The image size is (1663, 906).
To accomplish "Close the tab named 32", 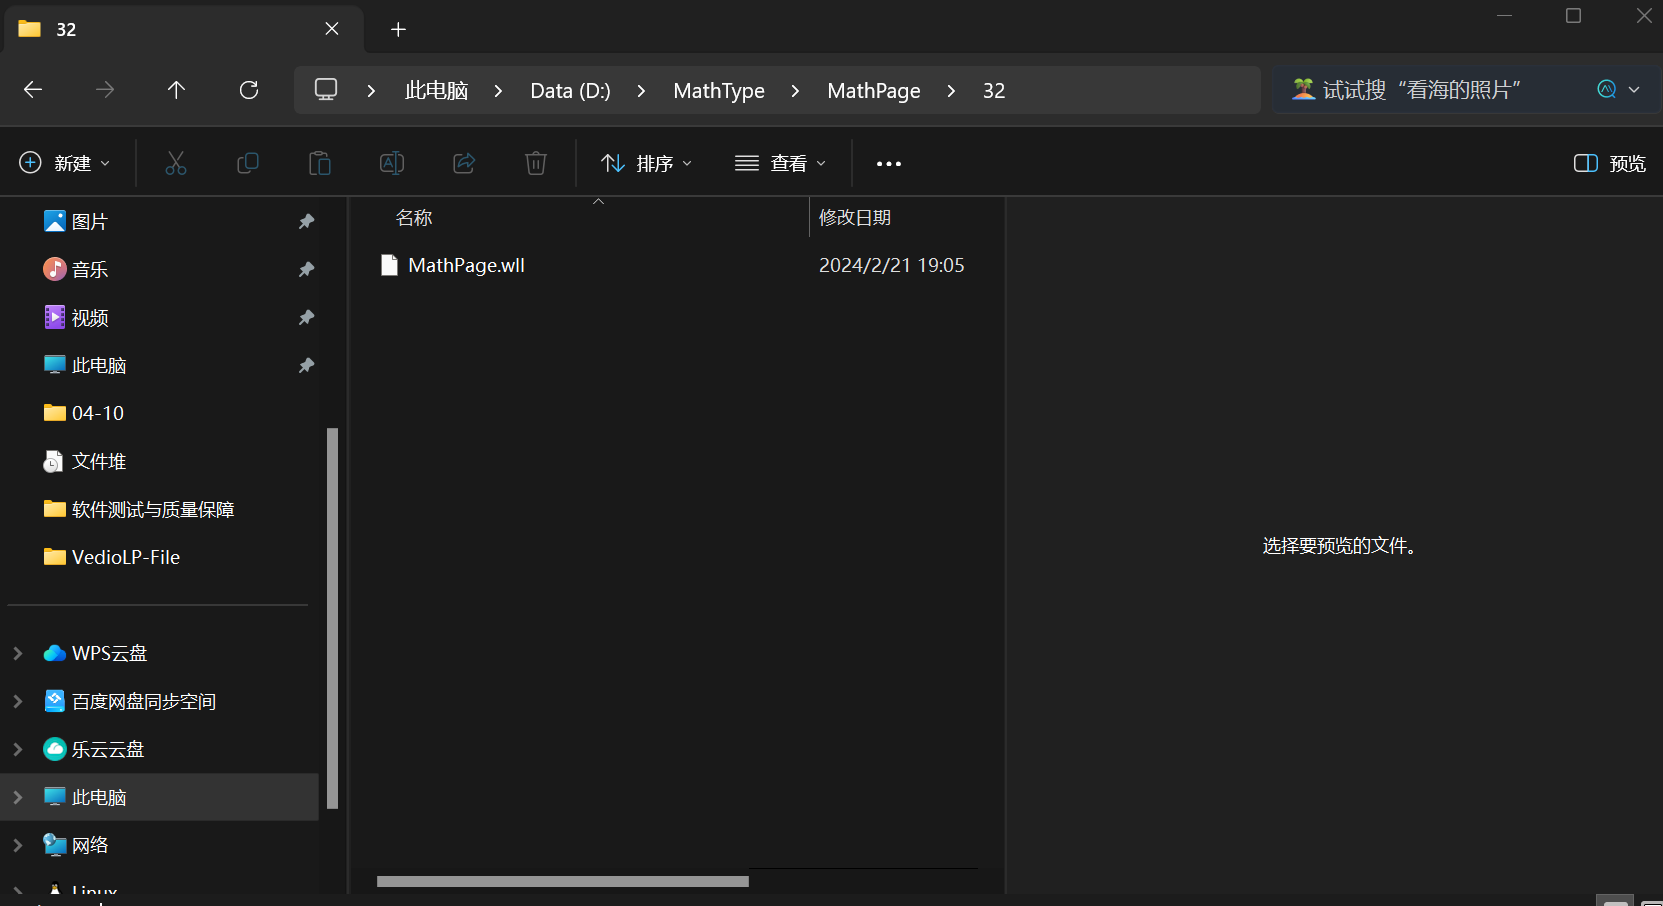I will [x=332, y=29].
